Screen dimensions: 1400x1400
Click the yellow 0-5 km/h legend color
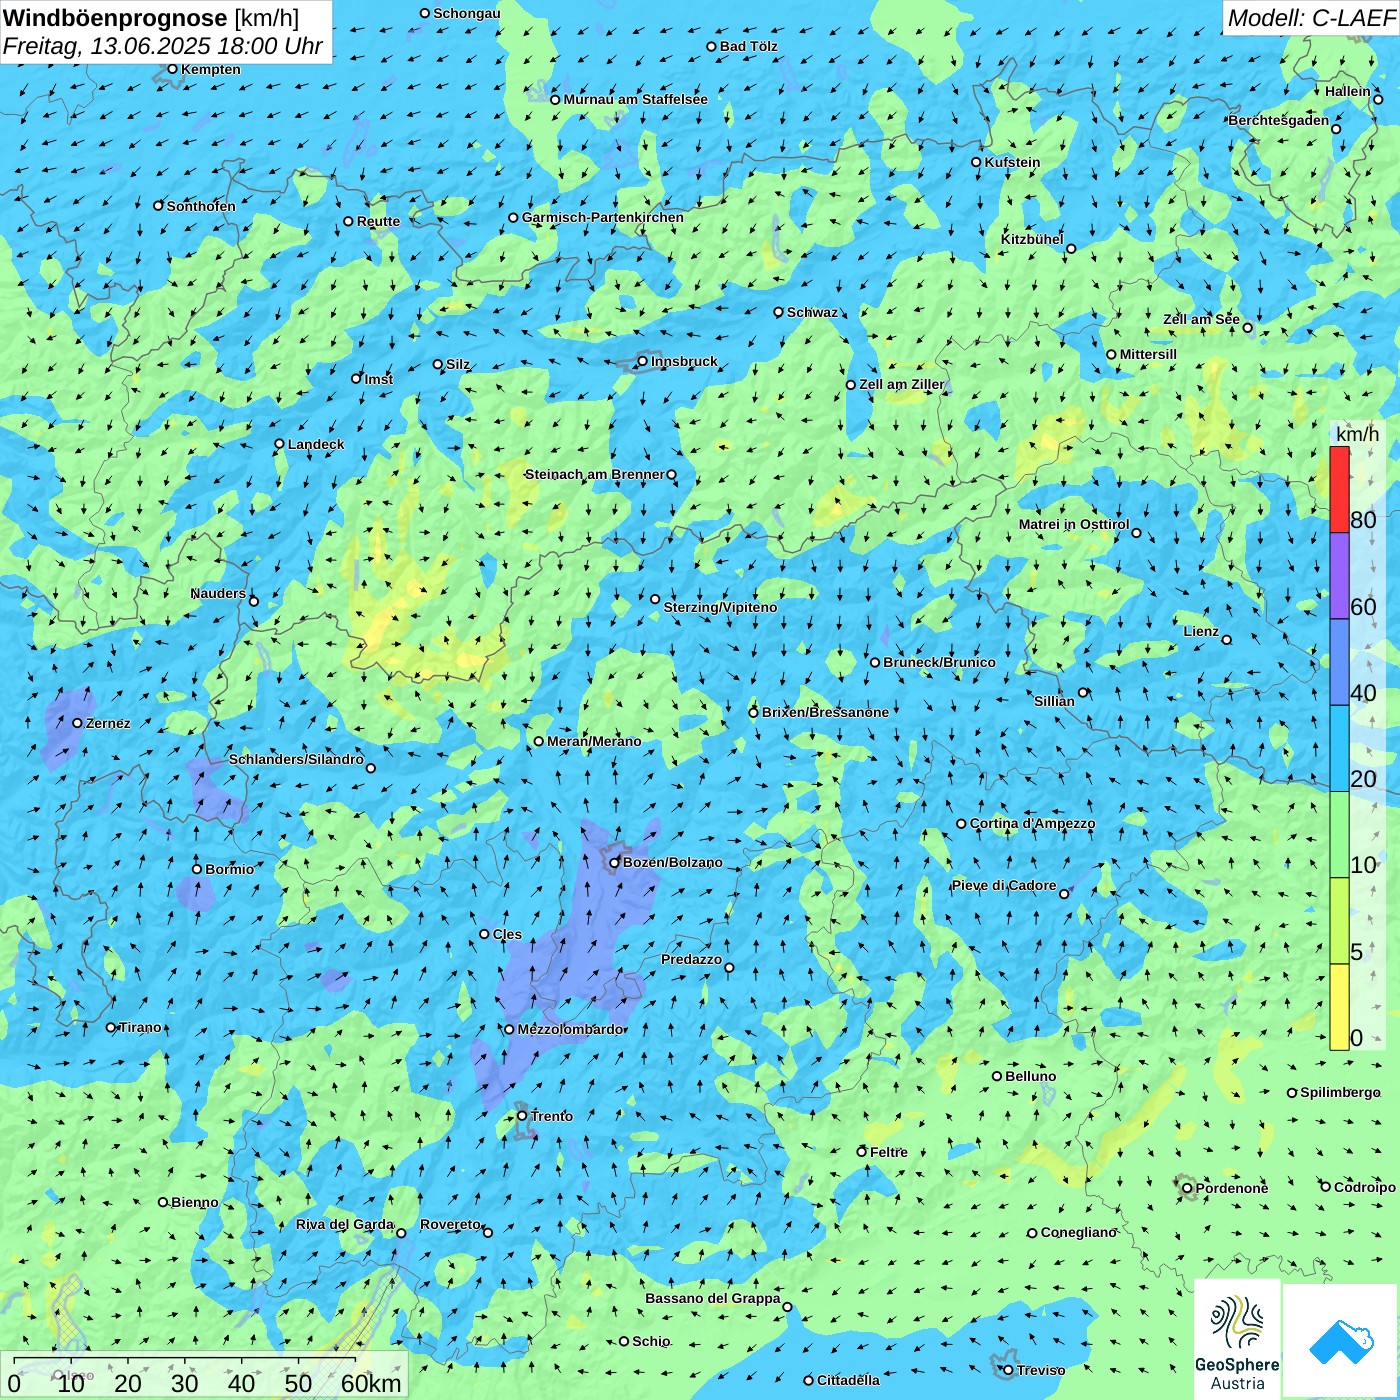(x=1339, y=1006)
